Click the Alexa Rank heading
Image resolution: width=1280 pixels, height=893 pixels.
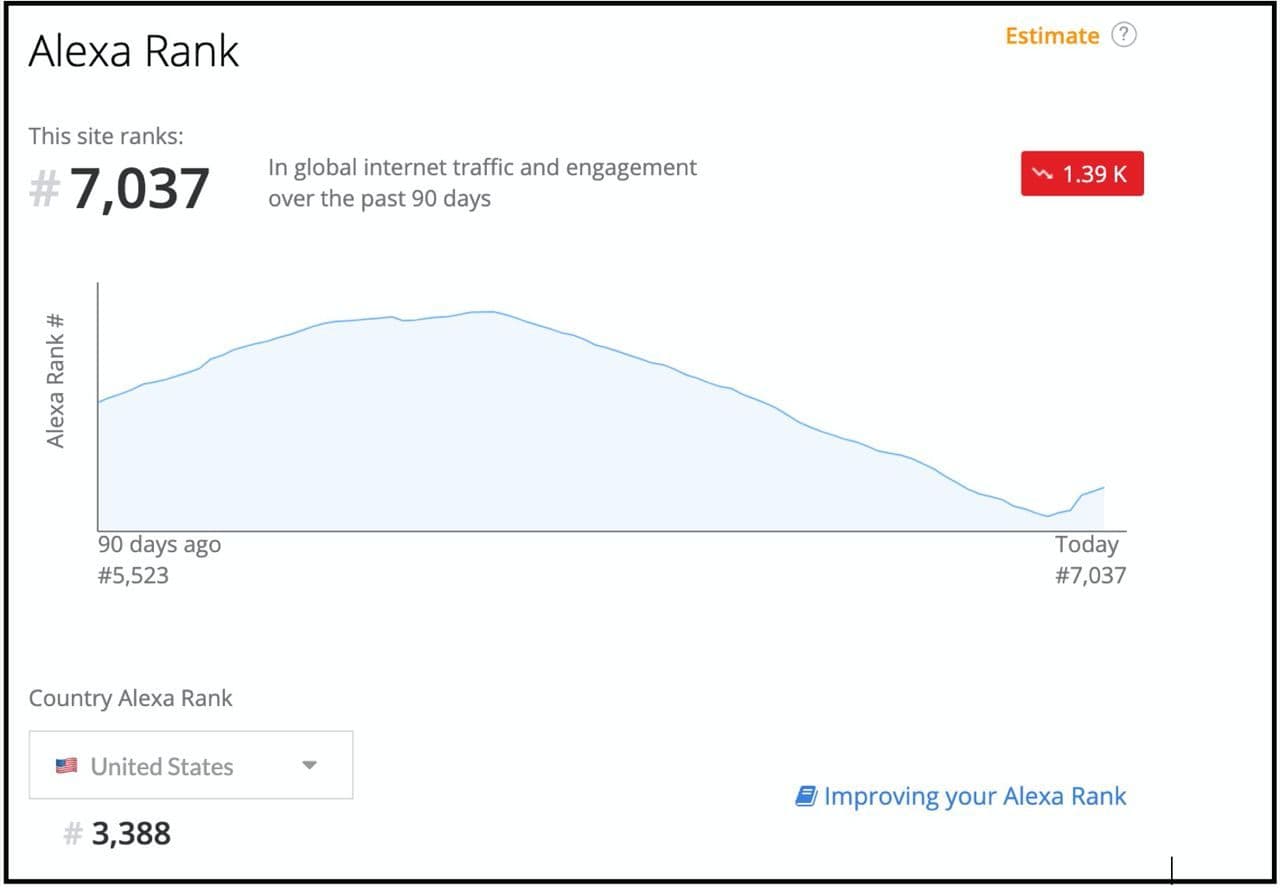tap(134, 52)
